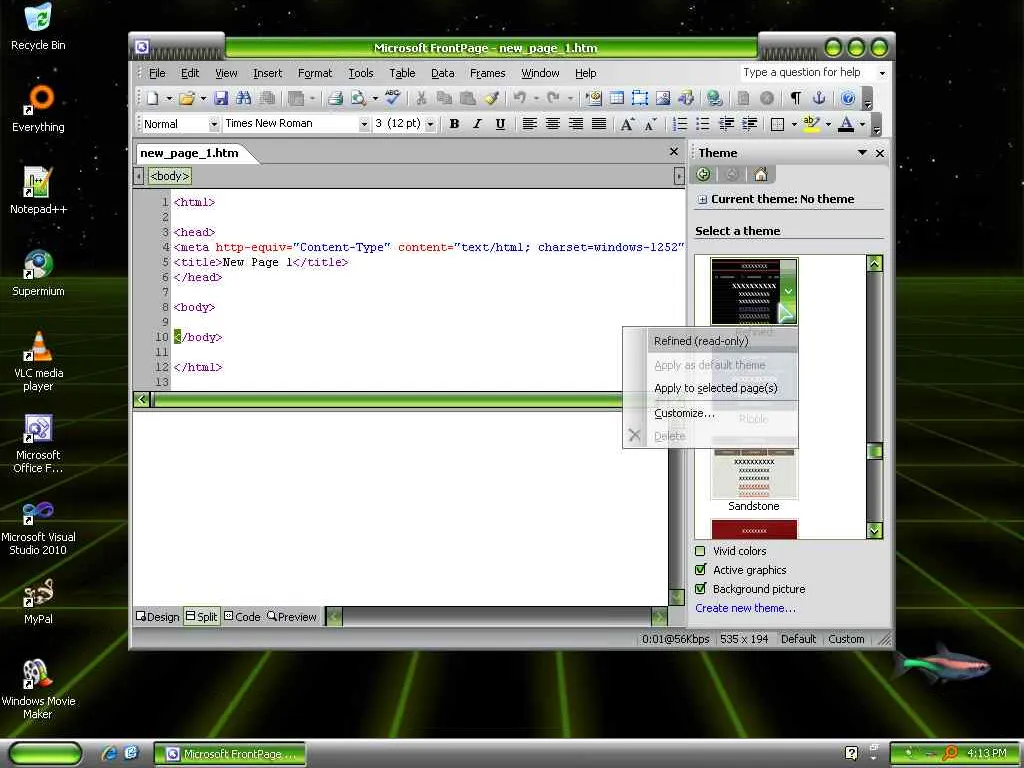Align text right
Screen dimensions: 1024x768
click(x=576, y=123)
